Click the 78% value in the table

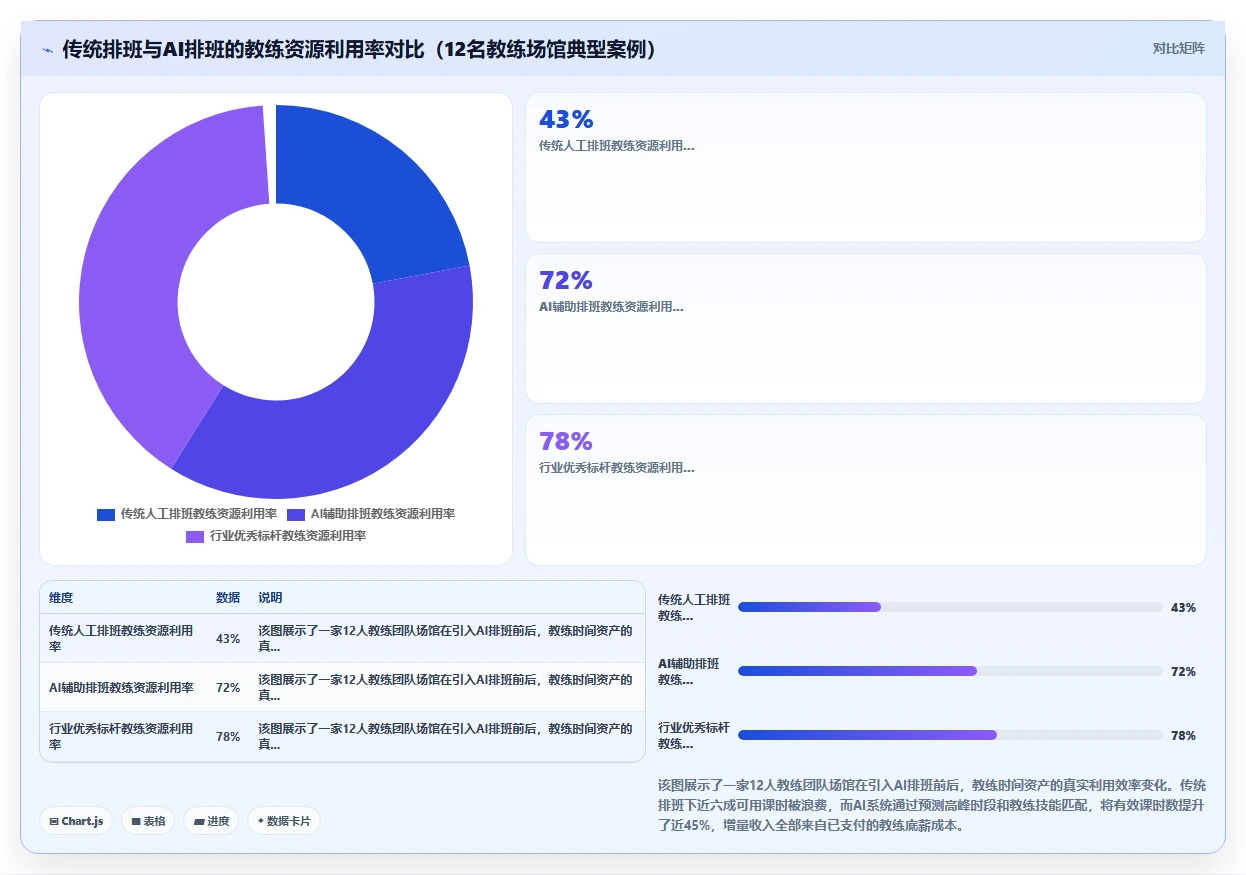click(x=228, y=737)
